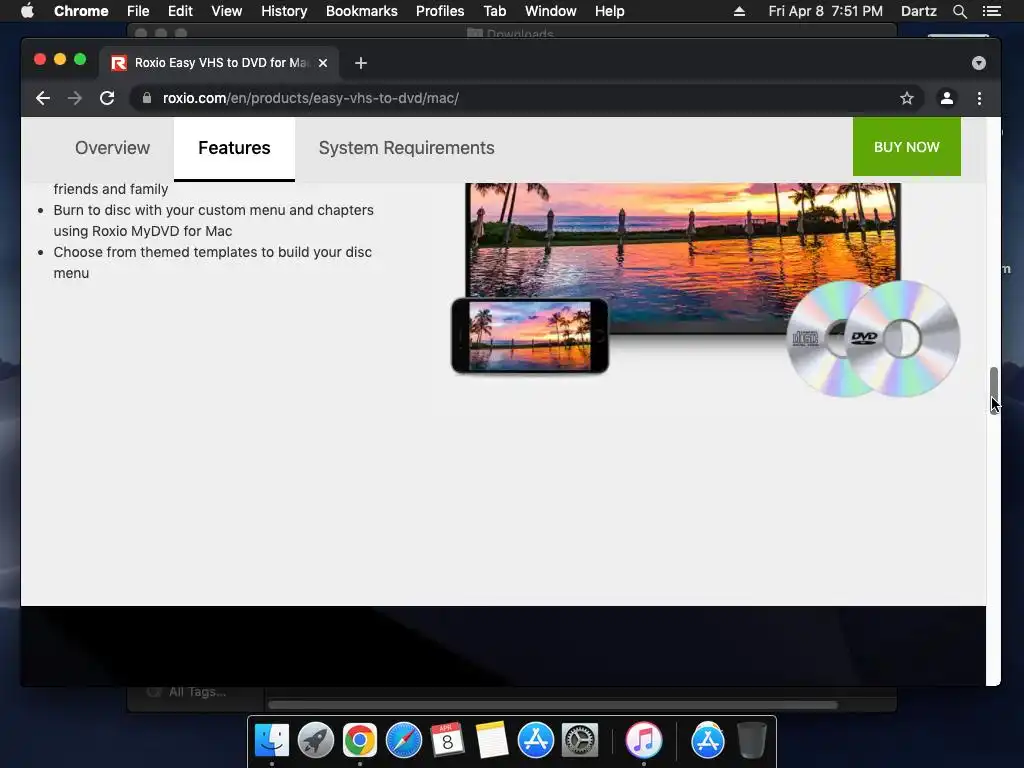Select the Roxio Easy VHS to DVD tab
This screenshot has height=768, width=1024.
click(219, 63)
